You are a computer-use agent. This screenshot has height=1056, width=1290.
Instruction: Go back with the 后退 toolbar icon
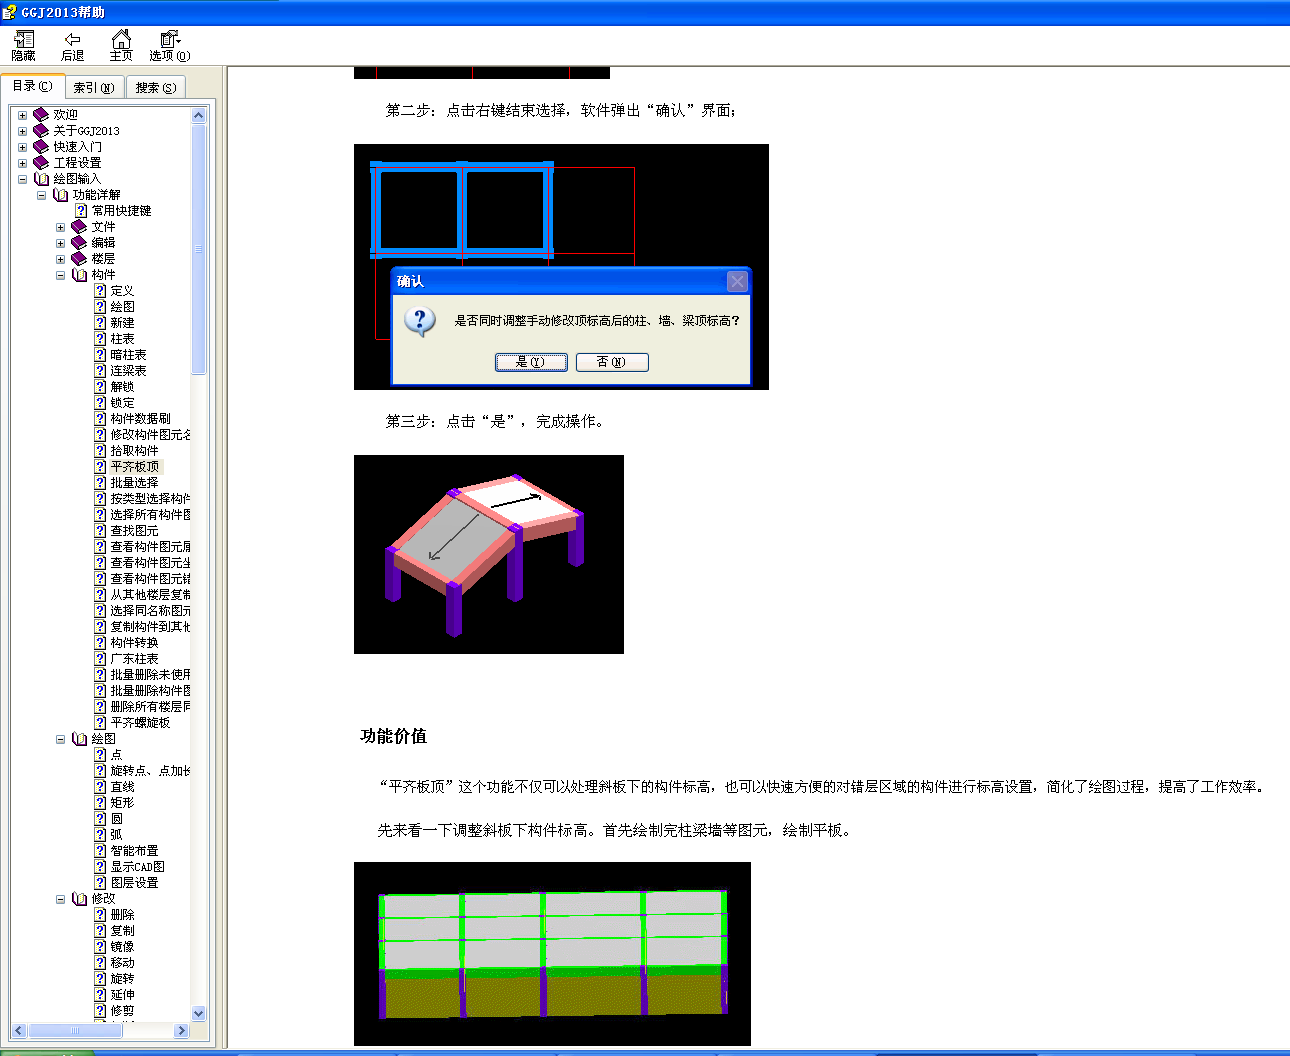point(72,45)
